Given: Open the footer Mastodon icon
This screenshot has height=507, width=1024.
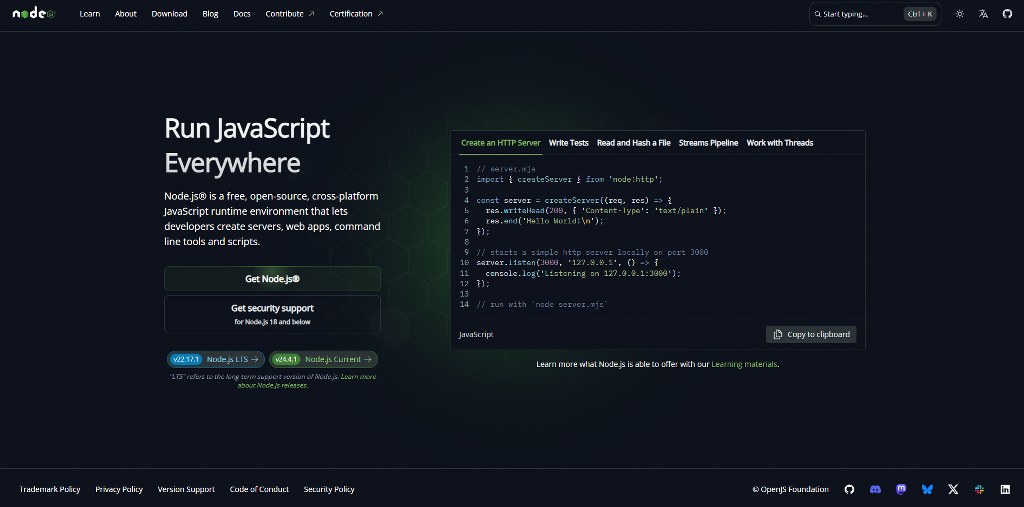Looking at the screenshot, I should click(901, 489).
